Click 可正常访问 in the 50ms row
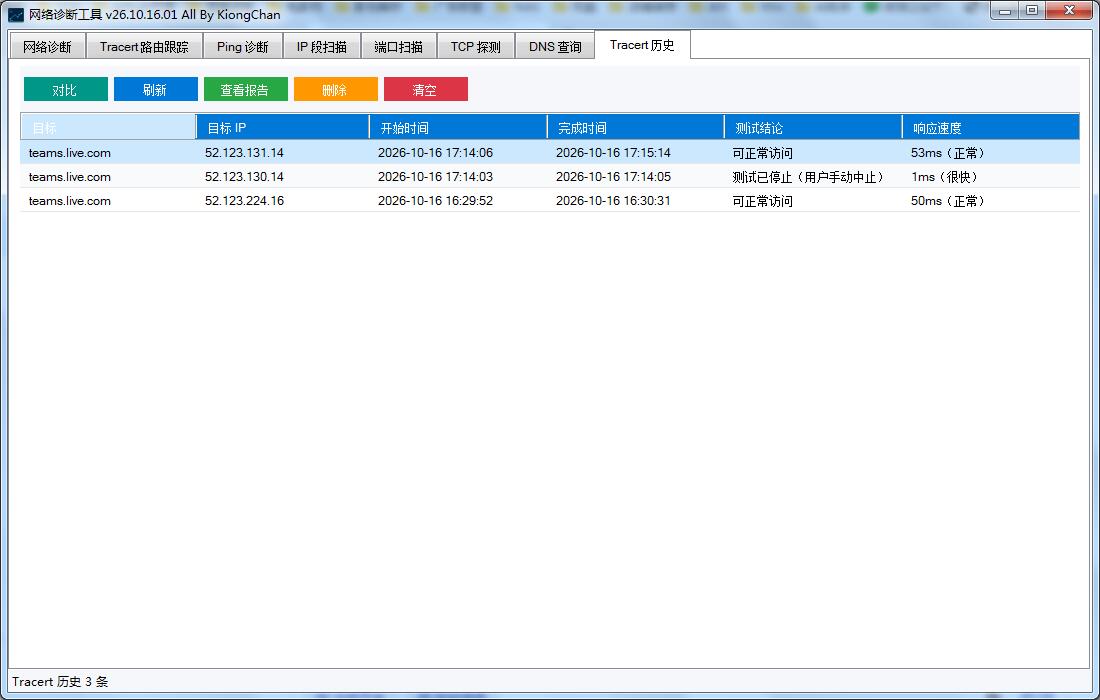 tap(763, 201)
